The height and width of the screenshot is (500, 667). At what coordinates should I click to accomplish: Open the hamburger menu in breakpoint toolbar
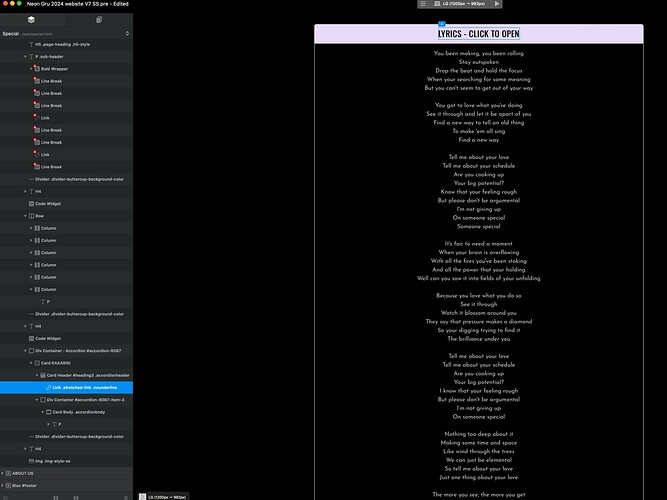pos(423,3)
